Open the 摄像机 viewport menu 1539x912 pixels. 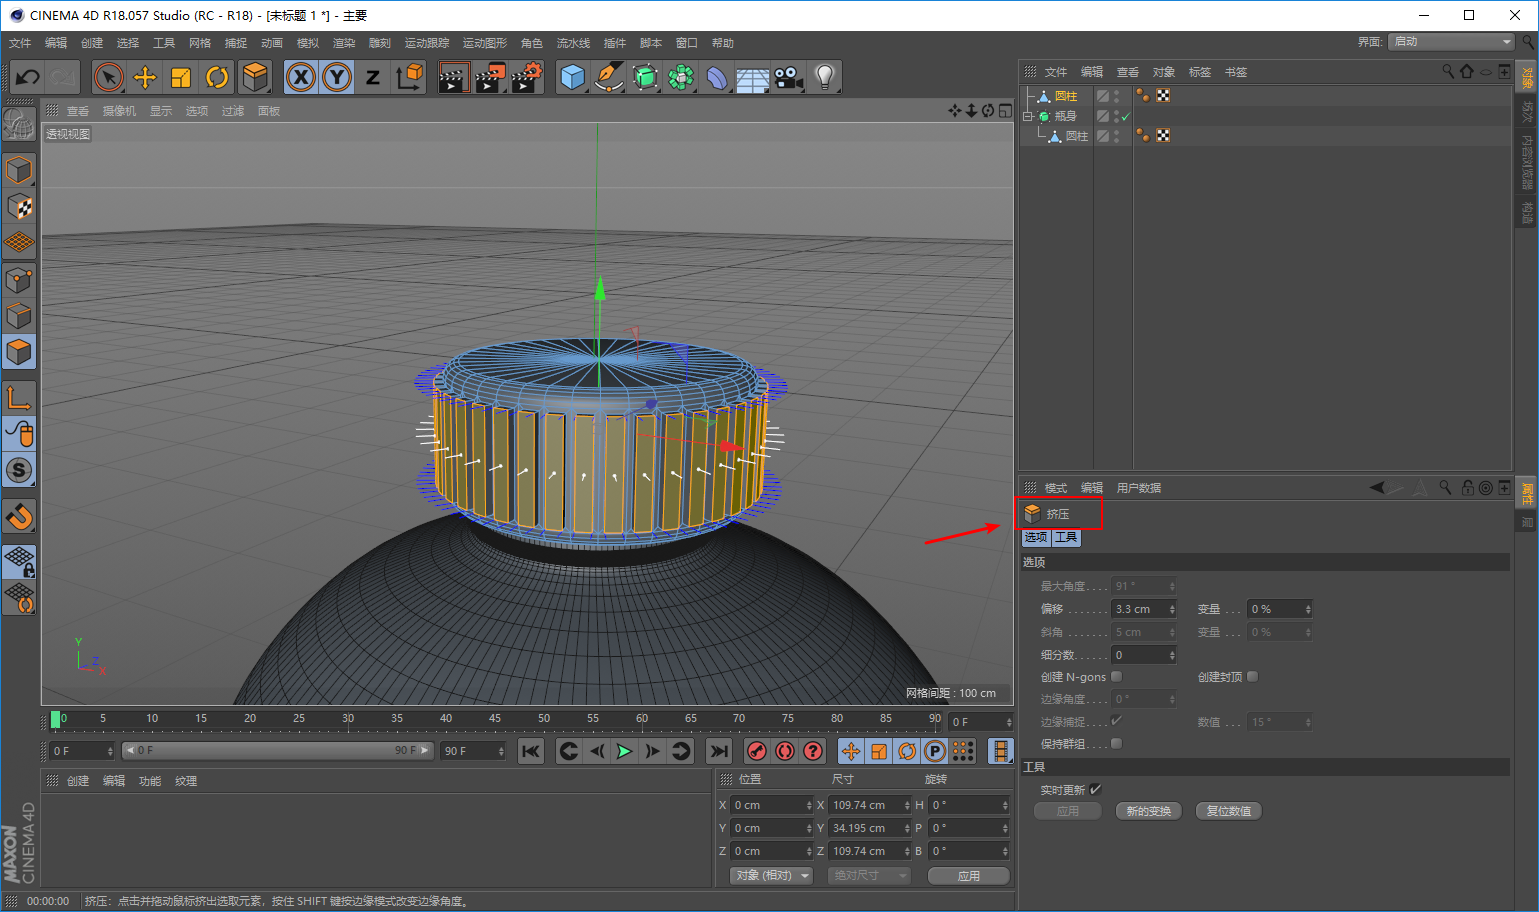click(119, 111)
